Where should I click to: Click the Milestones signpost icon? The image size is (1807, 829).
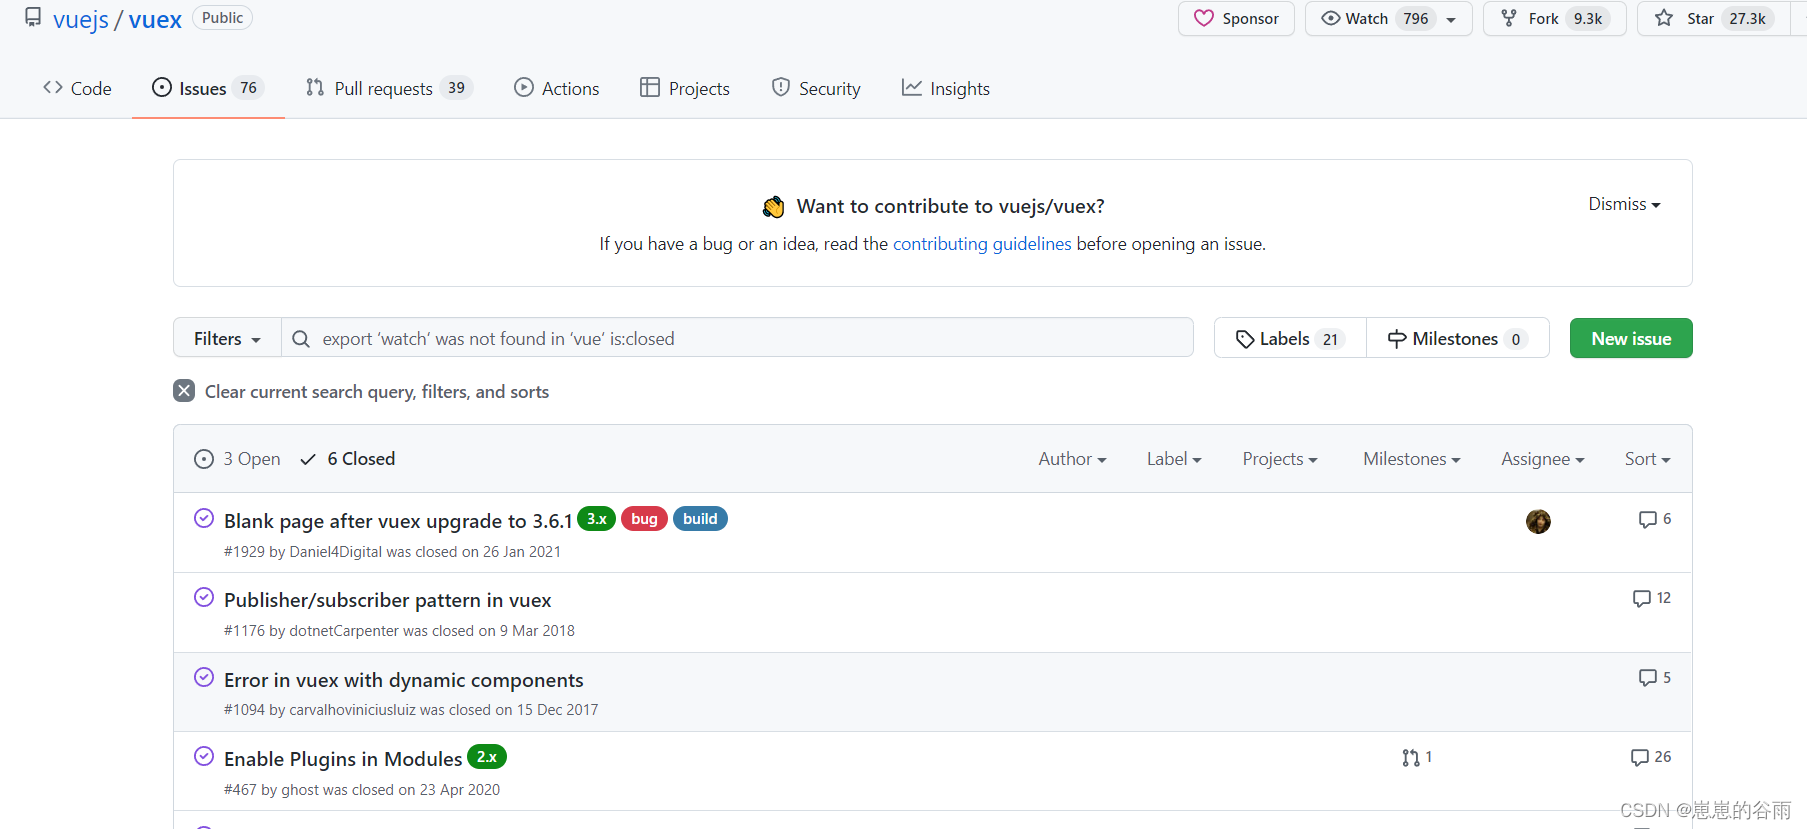(1397, 339)
